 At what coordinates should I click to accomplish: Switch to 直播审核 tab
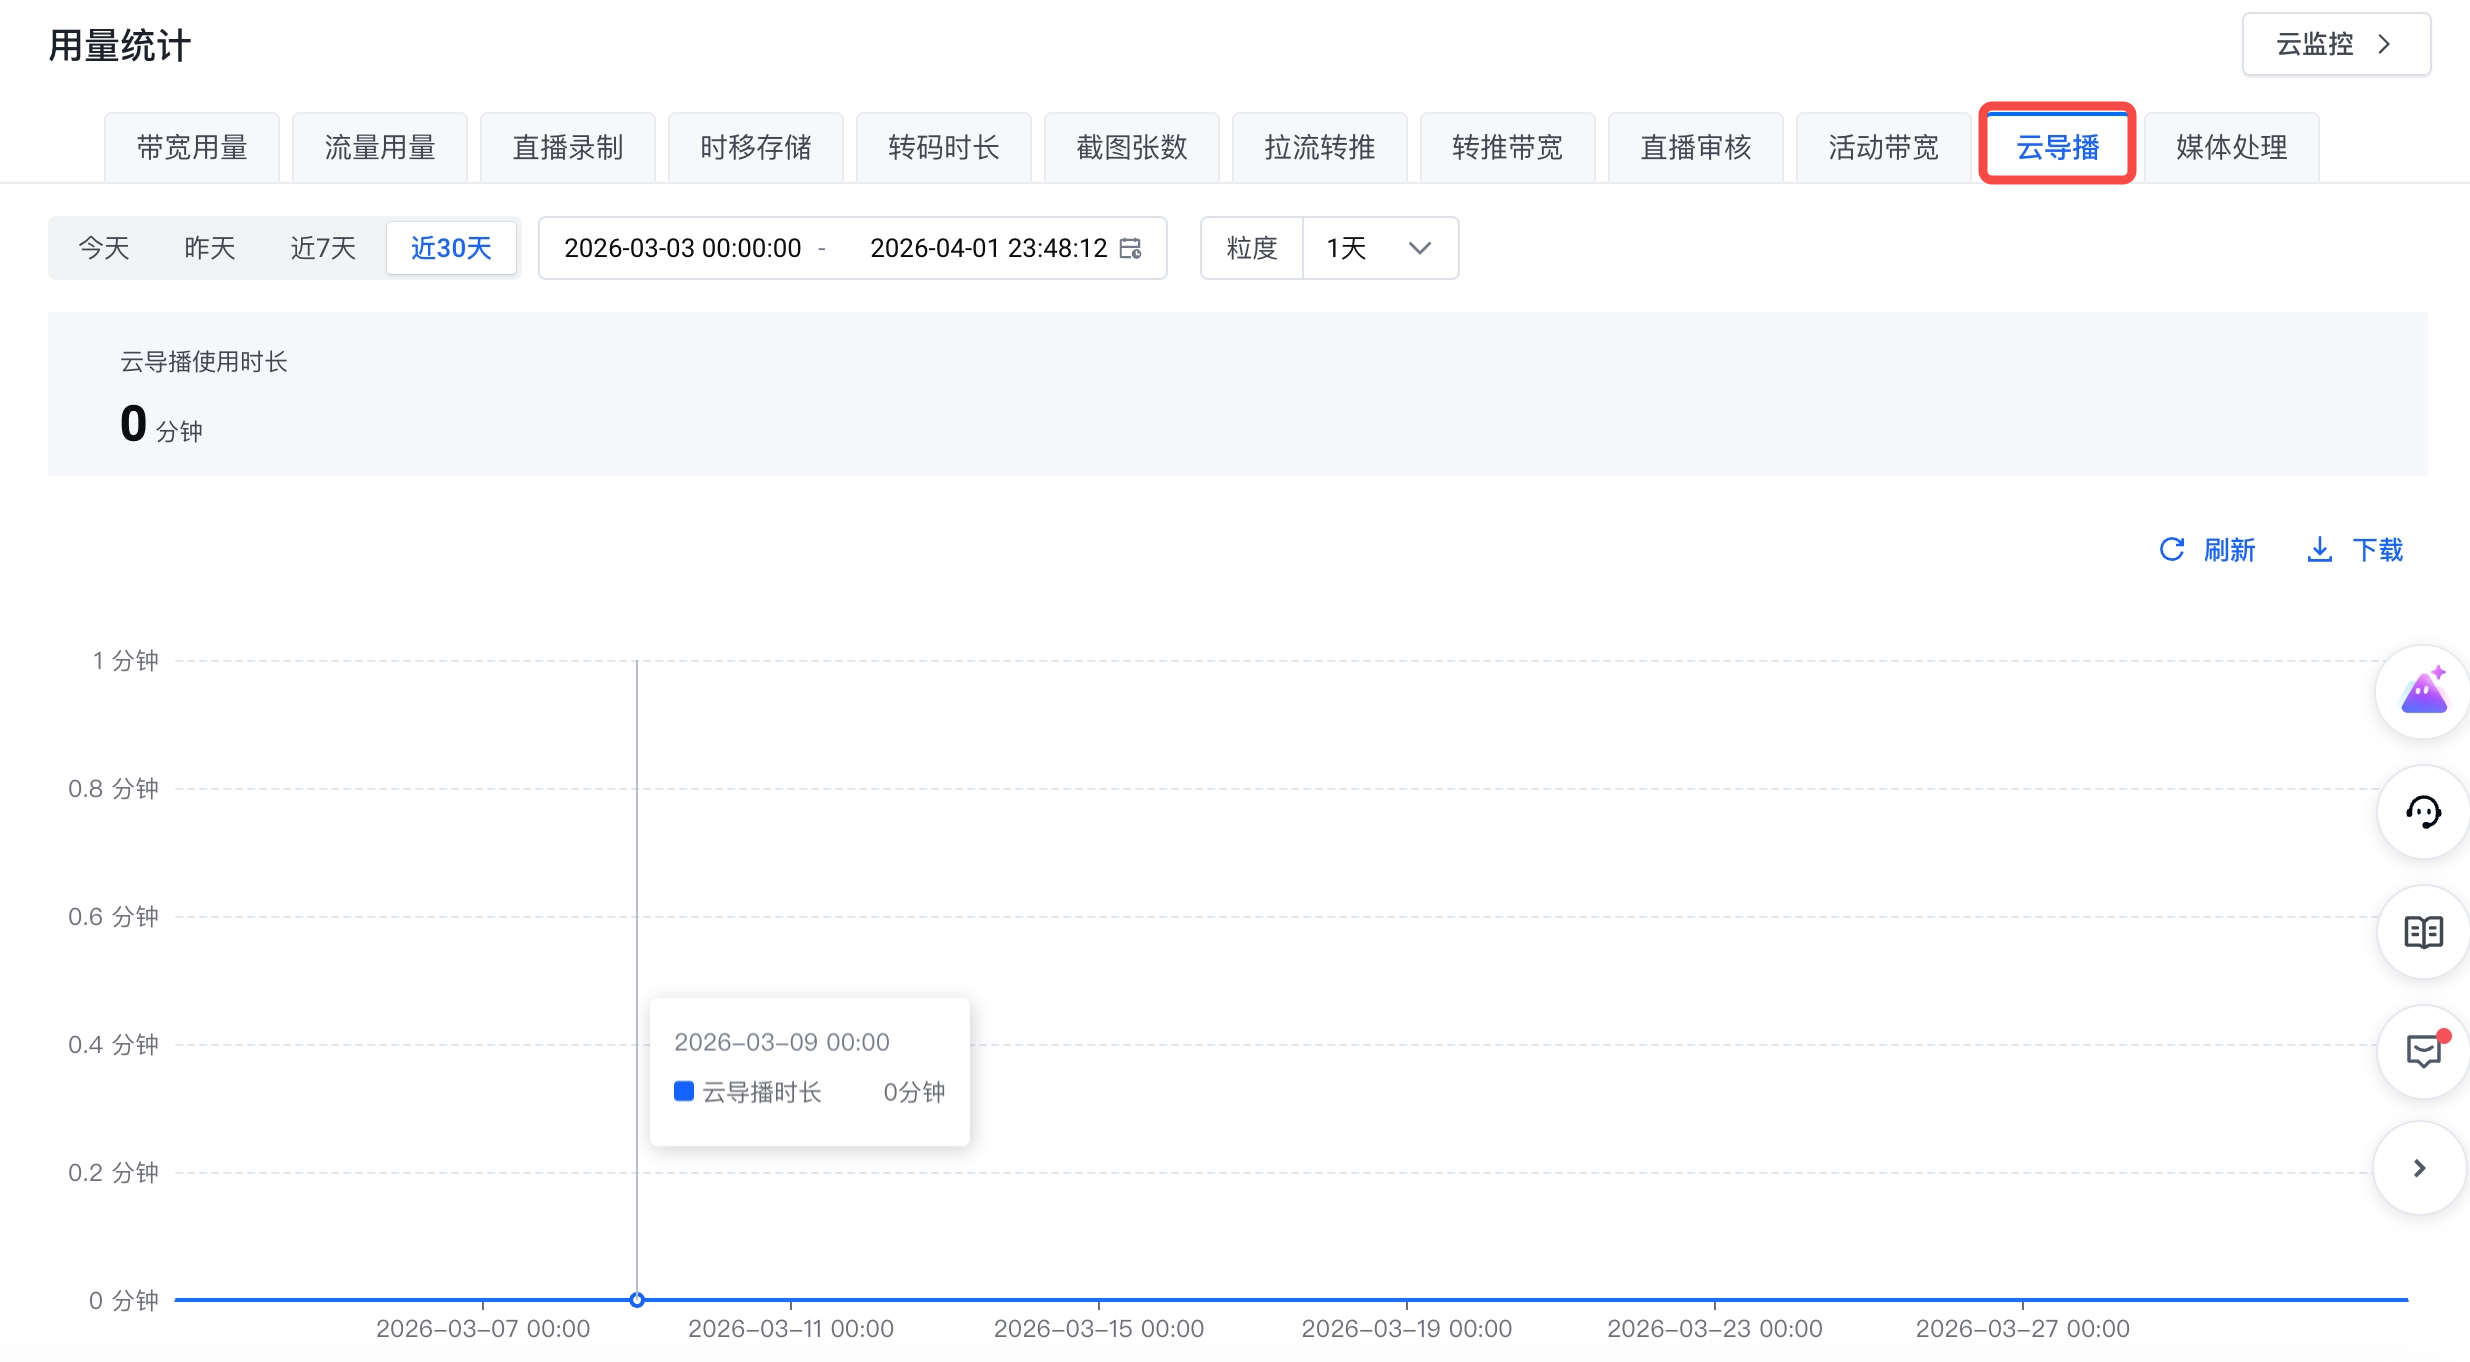pos(1696,148)
